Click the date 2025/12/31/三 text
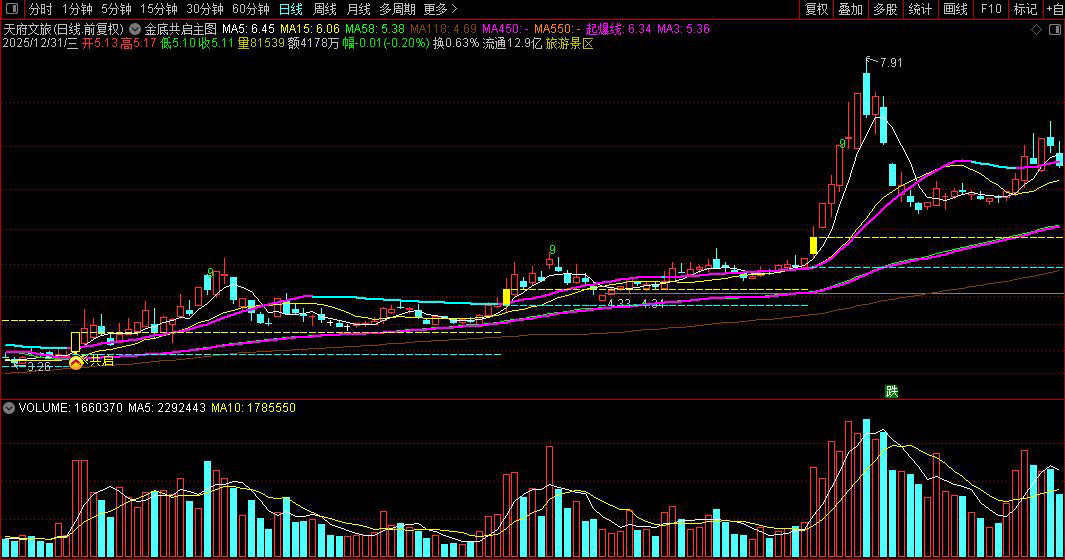 (x=41, y=43)
